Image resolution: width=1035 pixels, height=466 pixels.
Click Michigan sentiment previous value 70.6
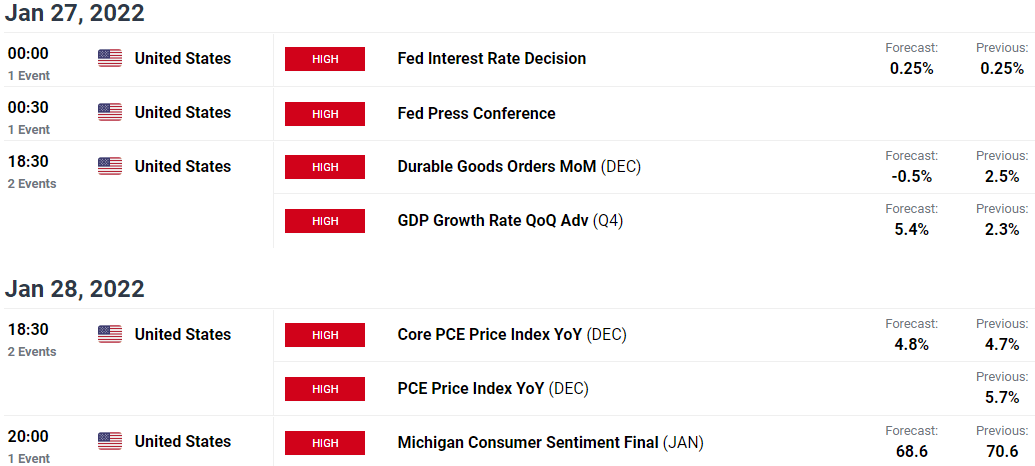click(1003, 451)
